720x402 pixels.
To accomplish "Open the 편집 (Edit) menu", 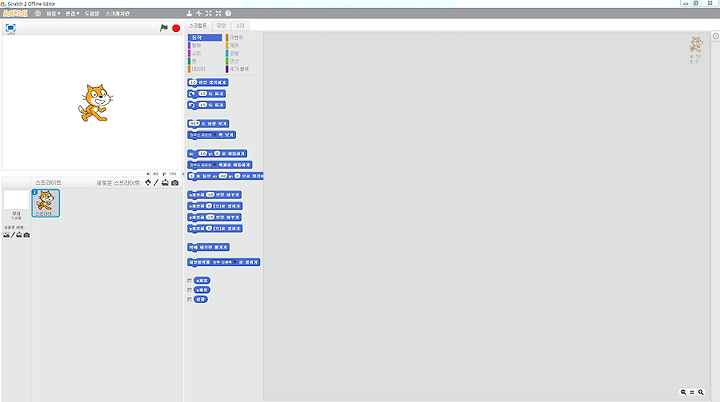I will coord(72,13).
